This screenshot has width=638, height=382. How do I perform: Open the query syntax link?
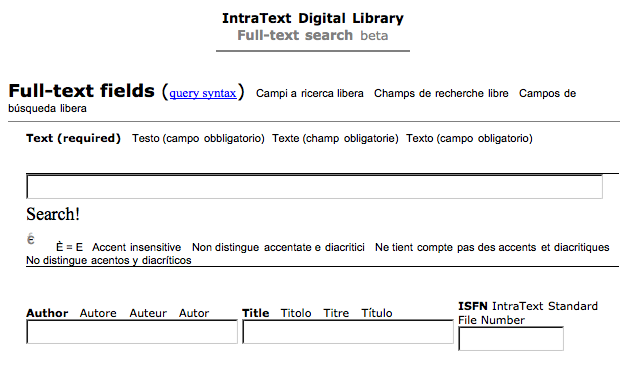pyautogui.click(x=203, y=93)
